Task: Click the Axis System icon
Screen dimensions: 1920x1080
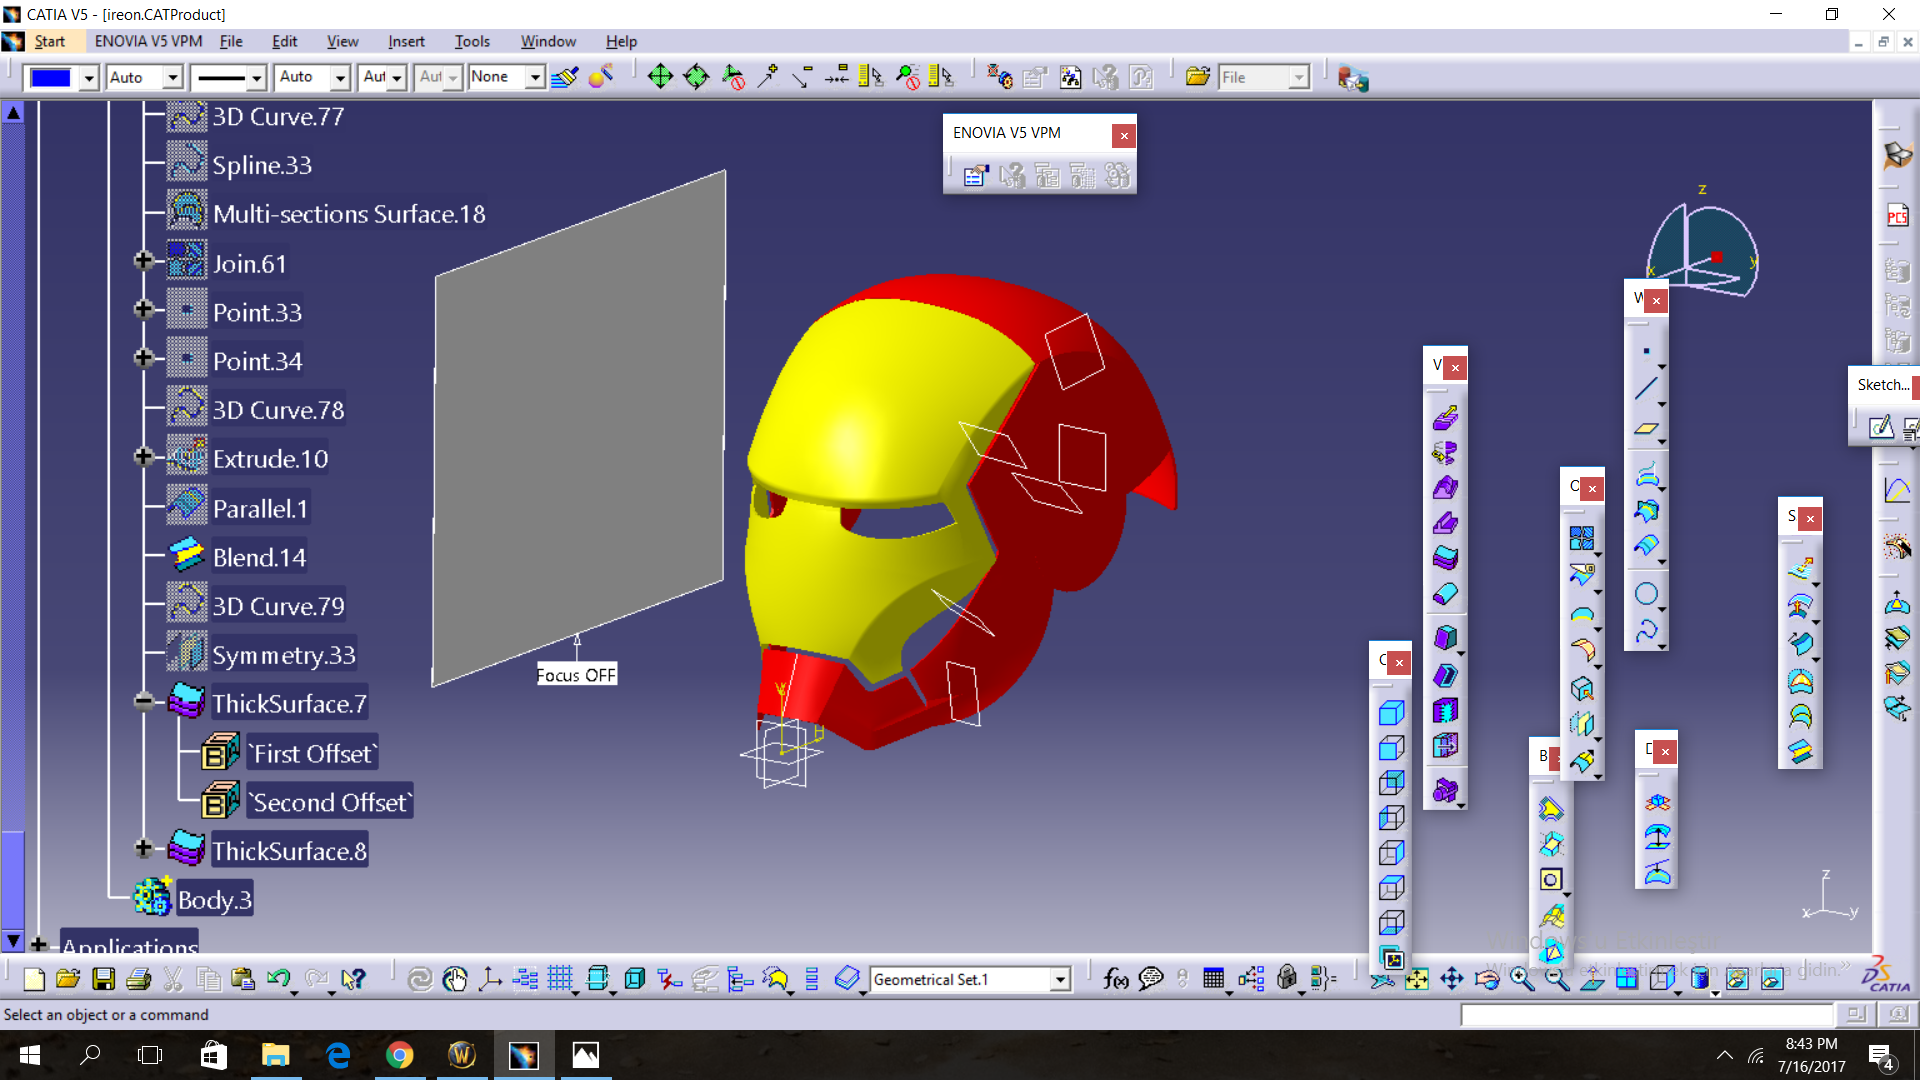Action: [x=490, y=979]
